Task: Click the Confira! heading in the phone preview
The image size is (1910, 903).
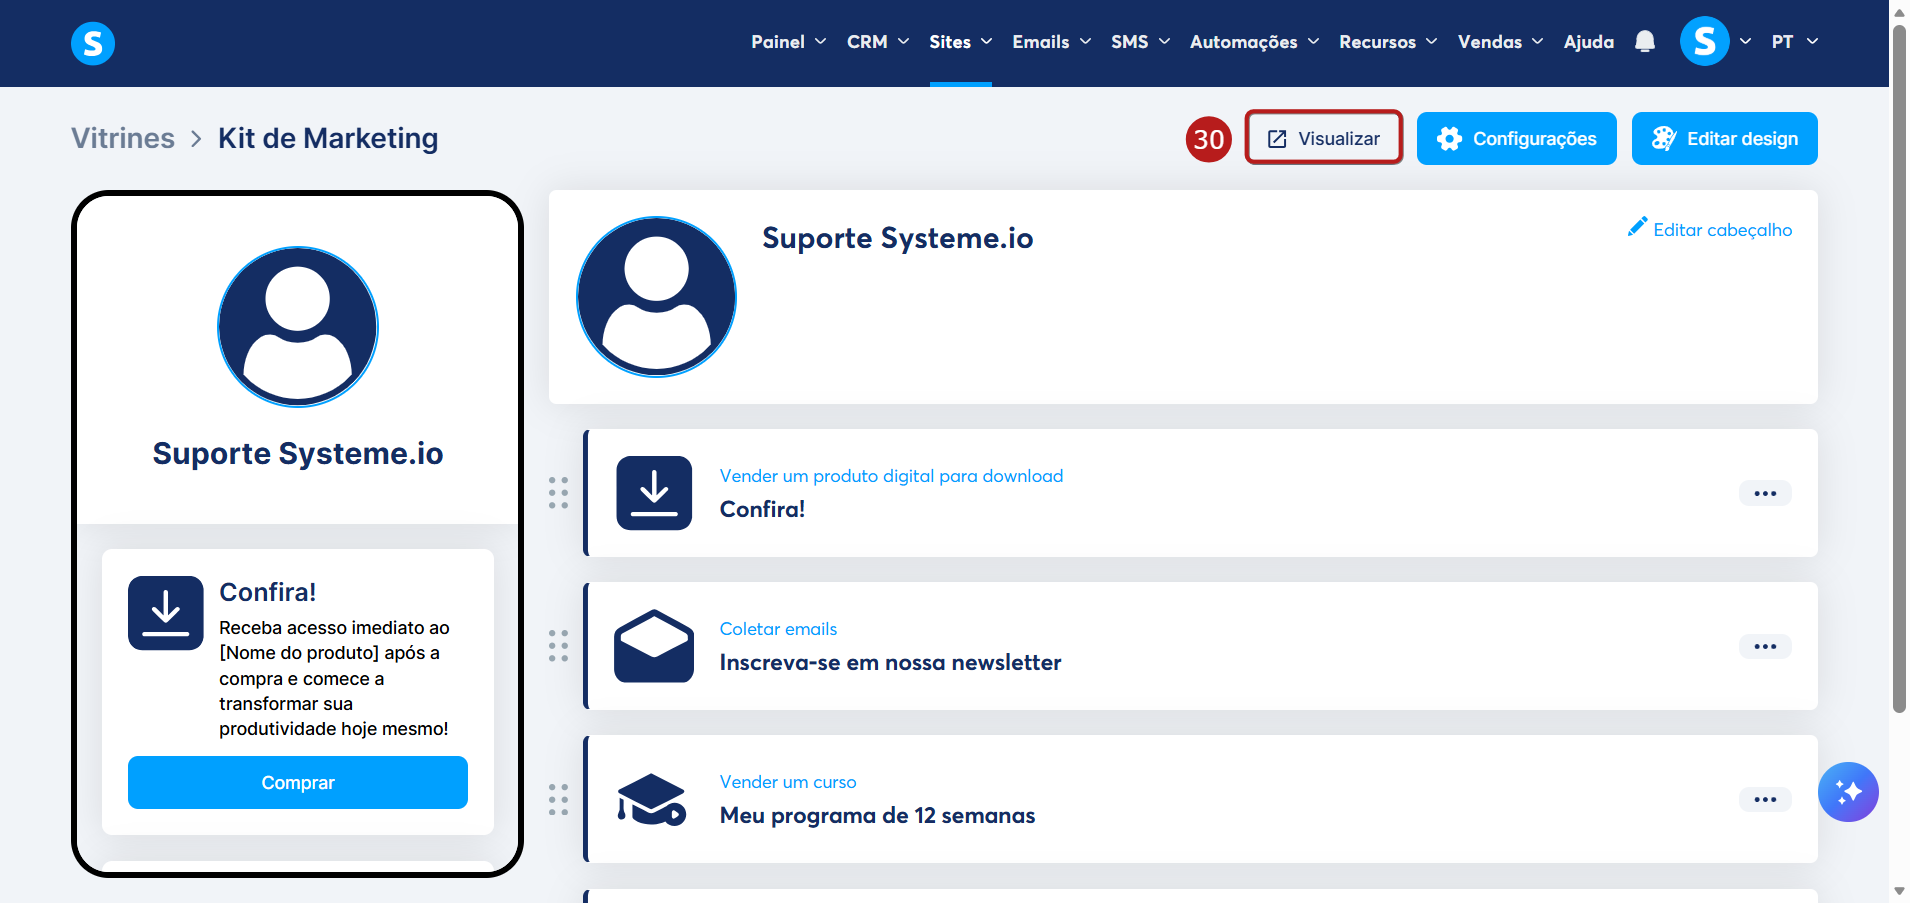Action: click(268, 592)
